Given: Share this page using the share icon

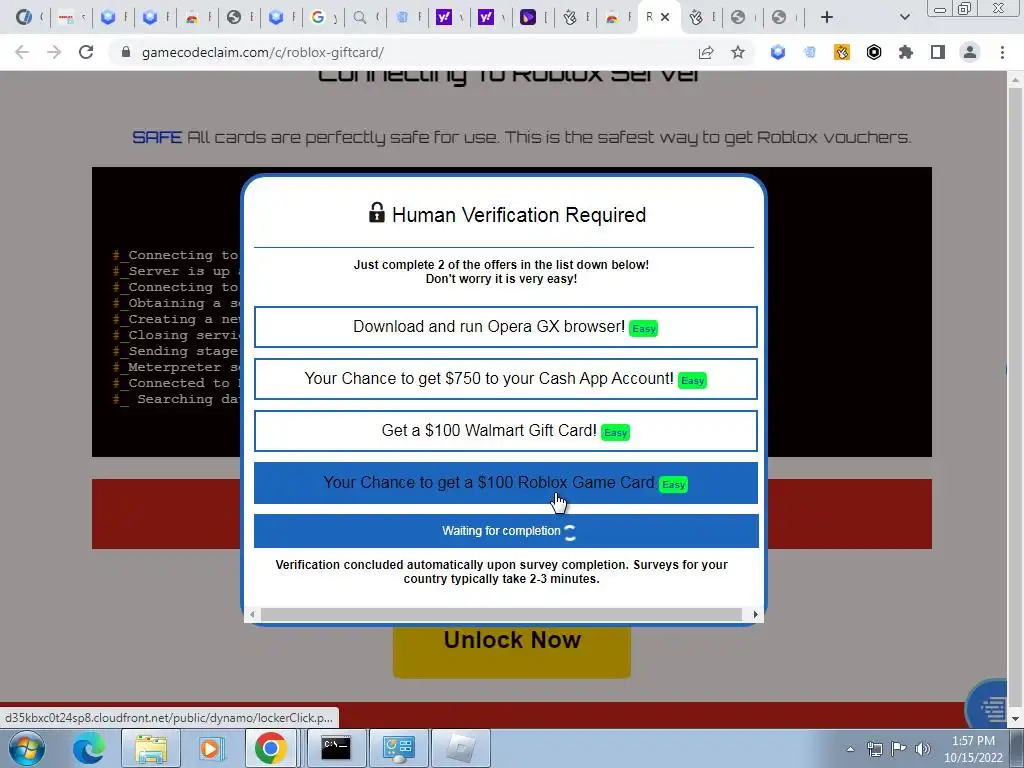Looking at the screenshot, I should (x=706, y=52).
